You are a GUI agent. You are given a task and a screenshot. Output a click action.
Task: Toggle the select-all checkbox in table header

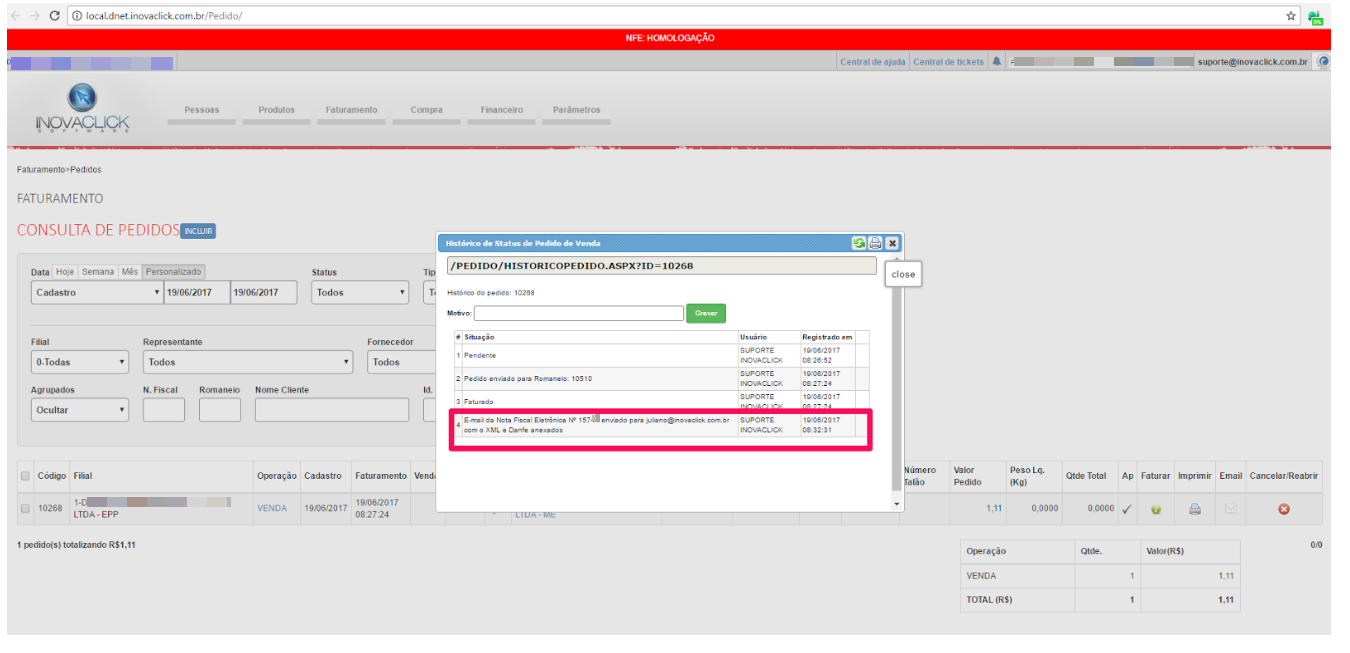point(26,476)
